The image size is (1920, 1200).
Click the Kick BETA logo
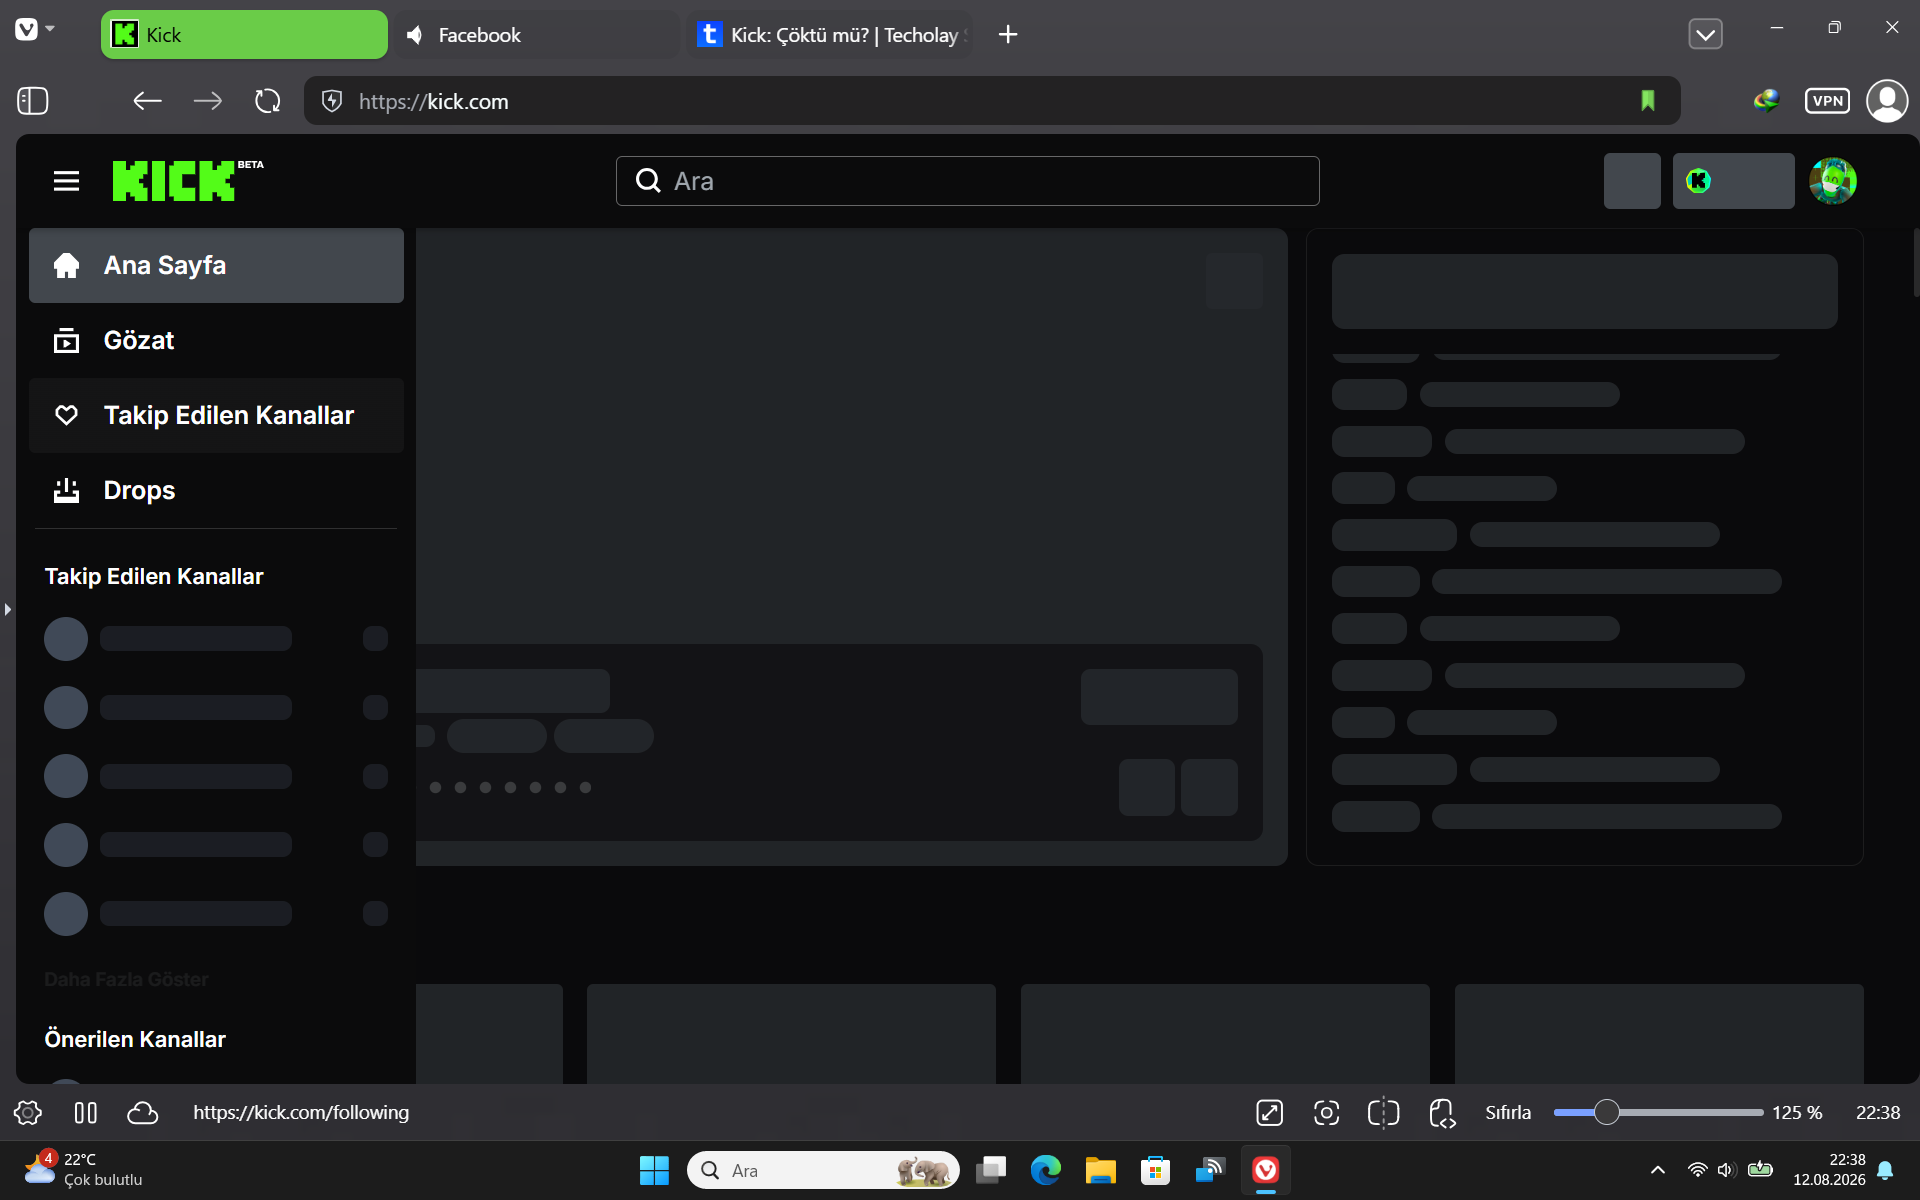click(188, 181)
